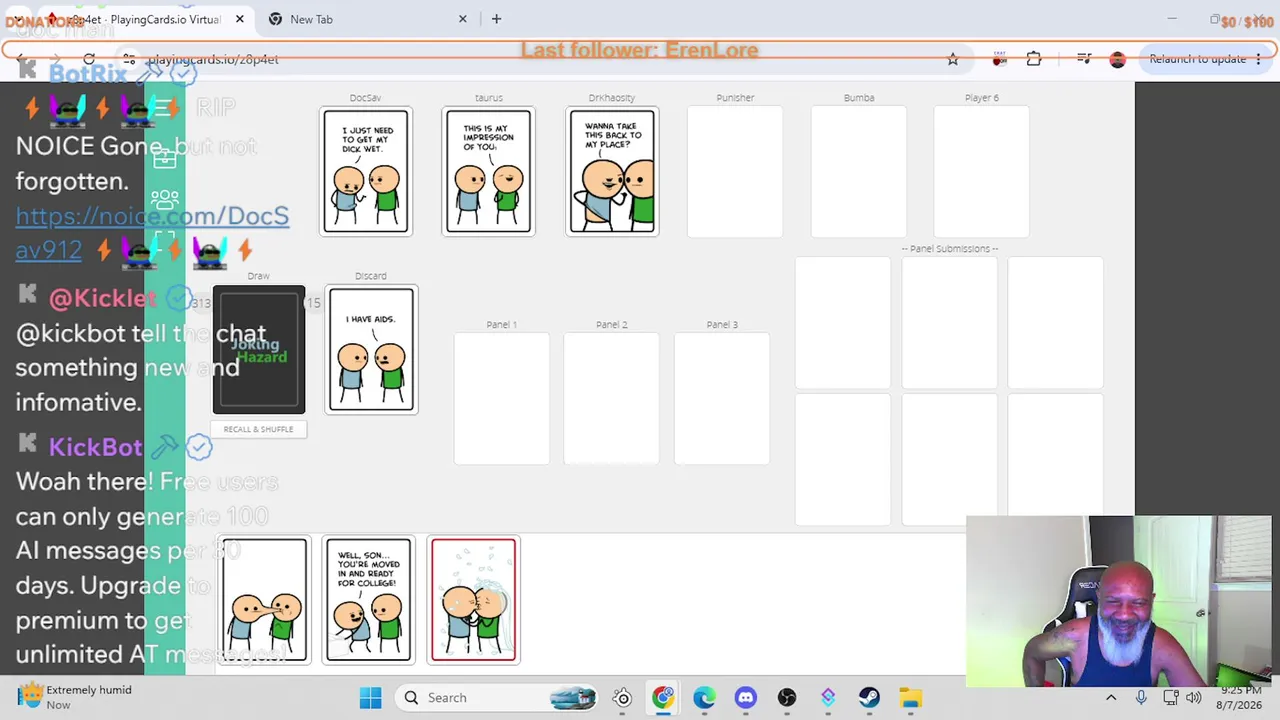
Task: Click the Joking Hazard draw deck
Action: (259, 350)
